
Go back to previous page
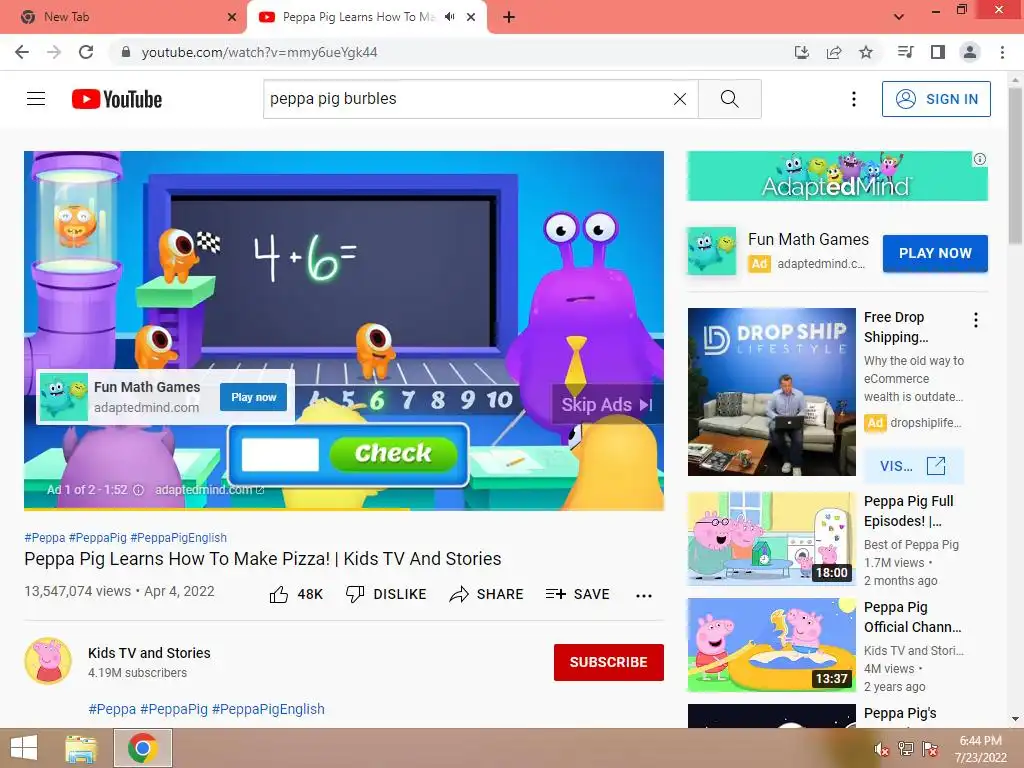pos(22,52)
